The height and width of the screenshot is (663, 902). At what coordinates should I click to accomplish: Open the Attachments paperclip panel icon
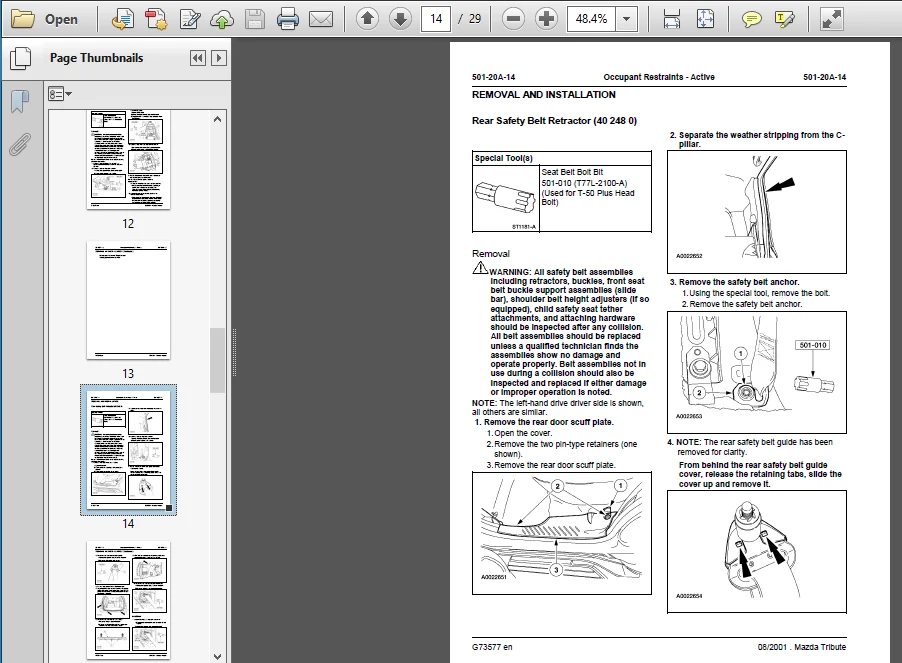pyautogui.click(x=20, y=144)
